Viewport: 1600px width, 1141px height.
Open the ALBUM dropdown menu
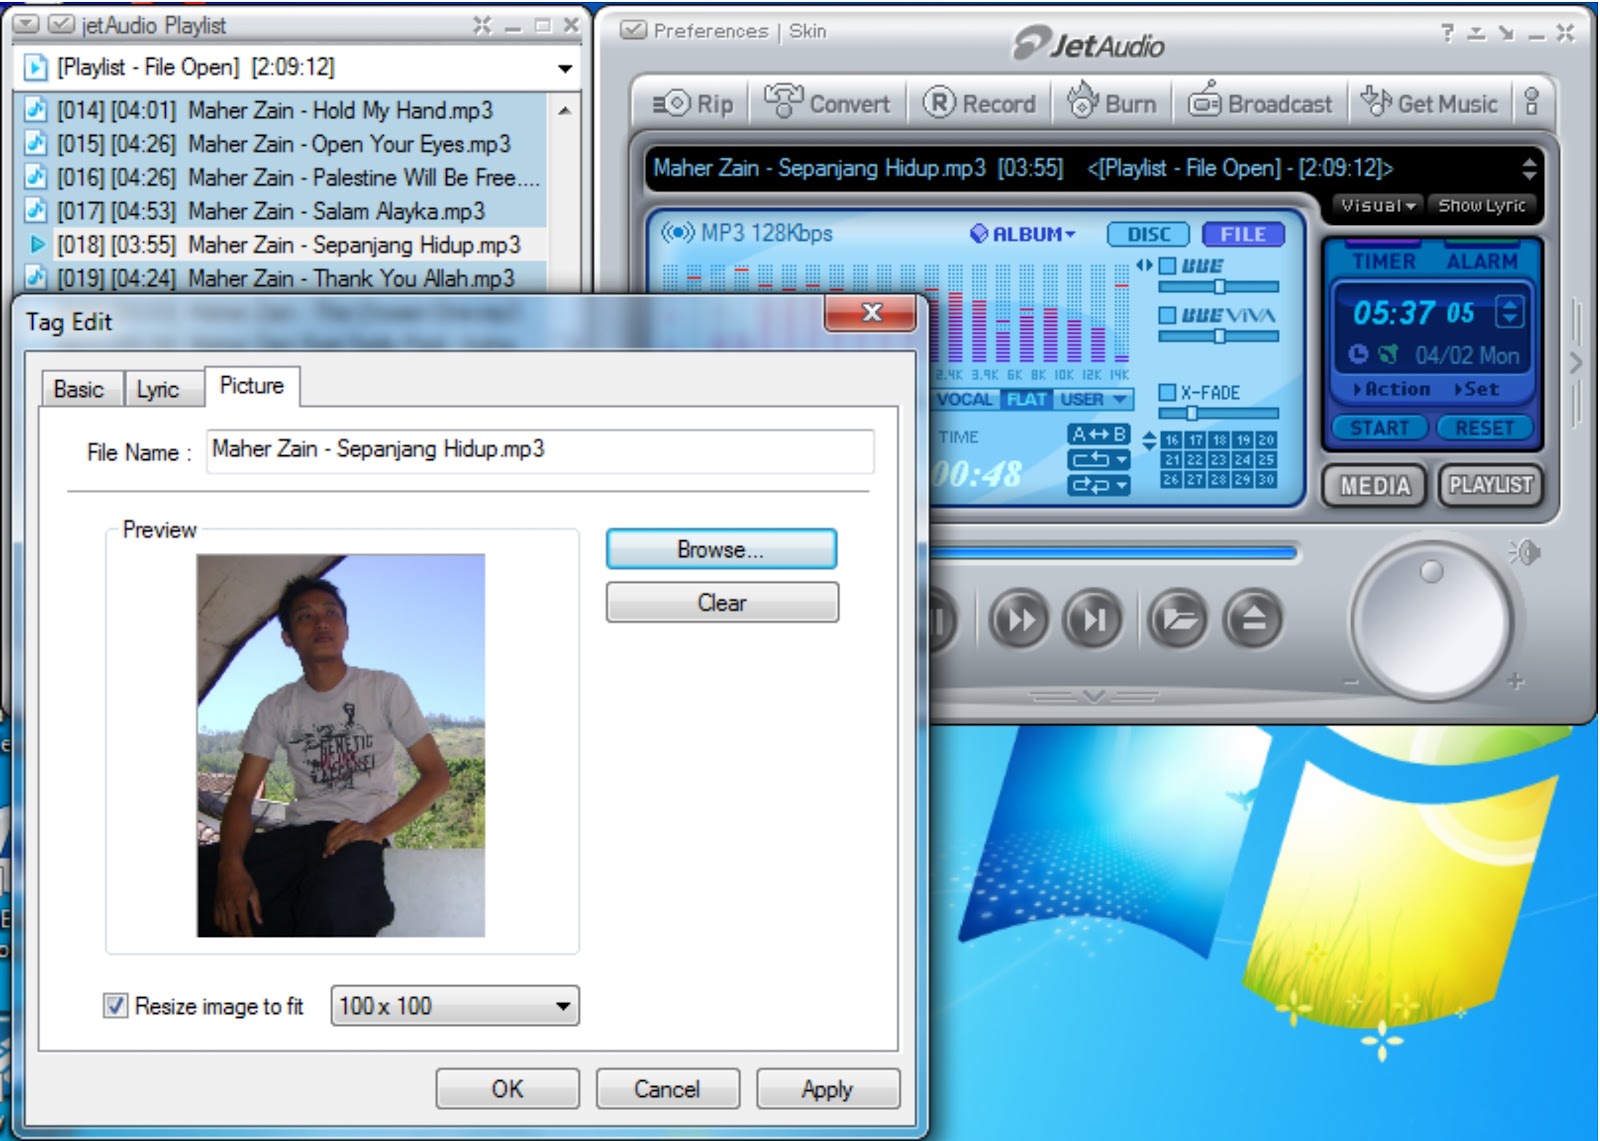pos(1022,234)
